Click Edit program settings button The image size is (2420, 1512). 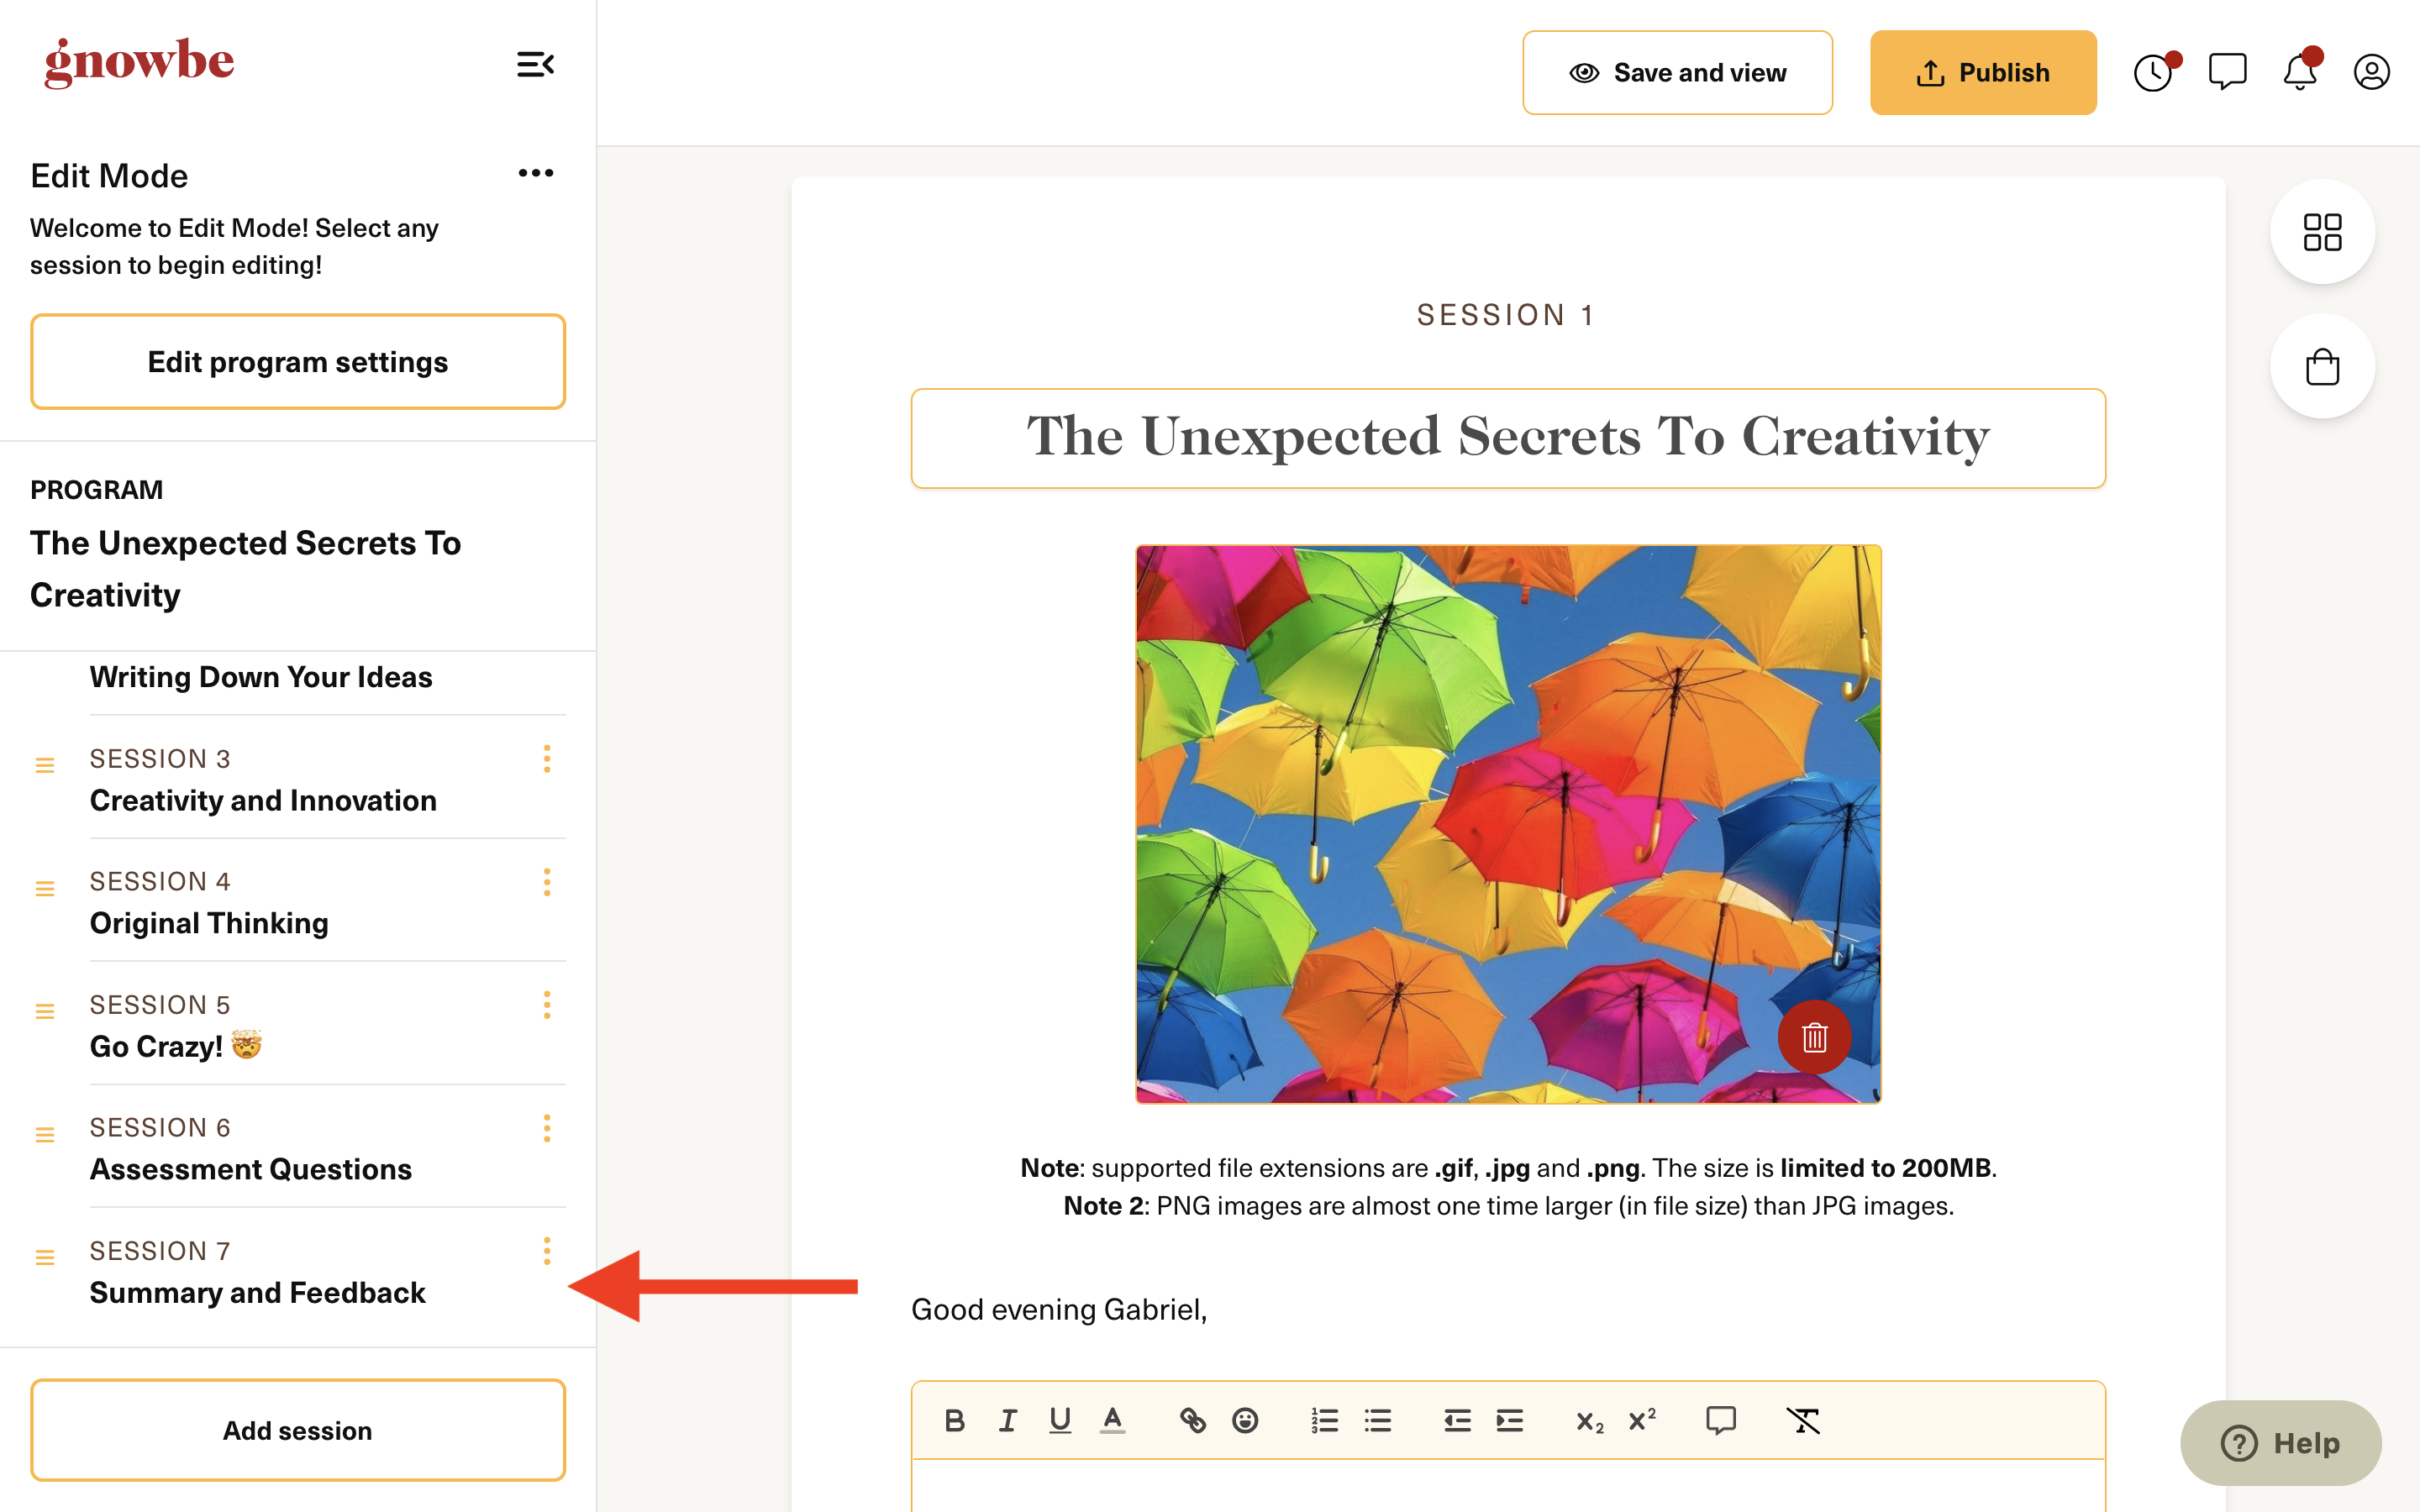(298, 361)
